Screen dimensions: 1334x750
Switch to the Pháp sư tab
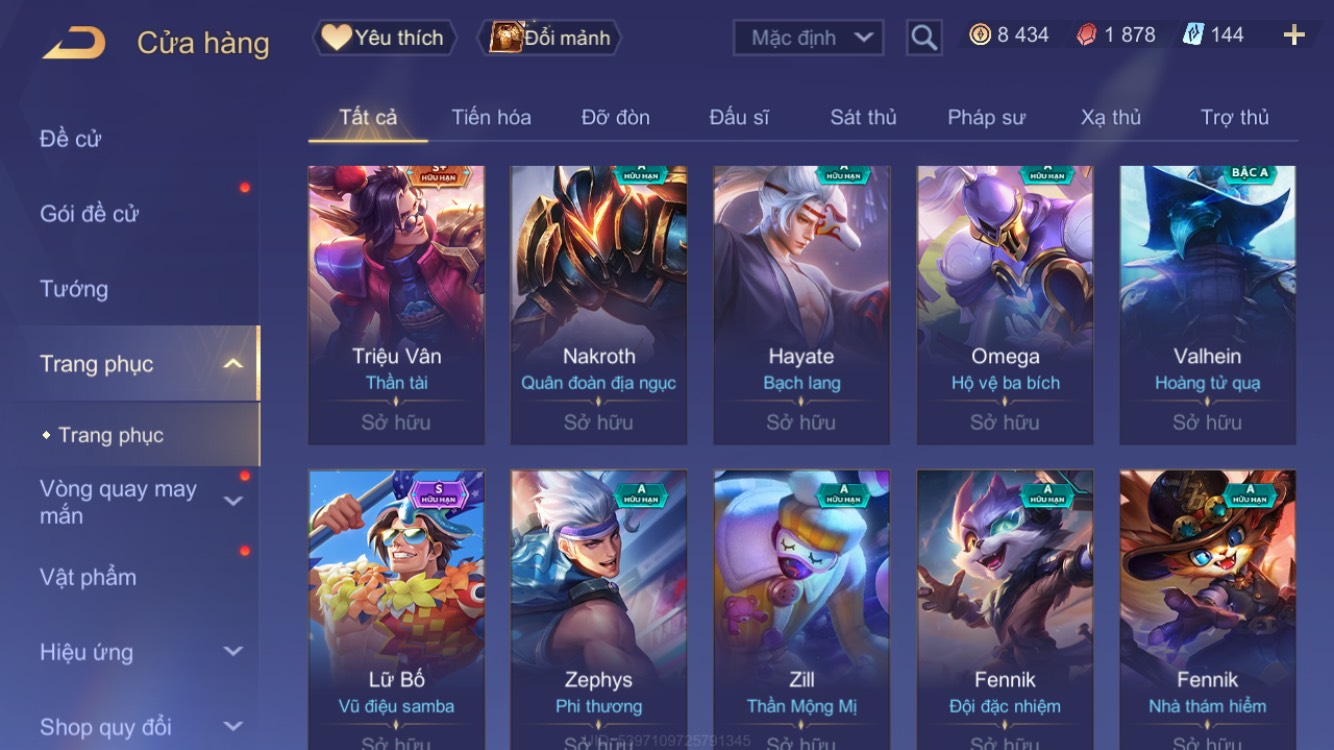coord(986,117)
